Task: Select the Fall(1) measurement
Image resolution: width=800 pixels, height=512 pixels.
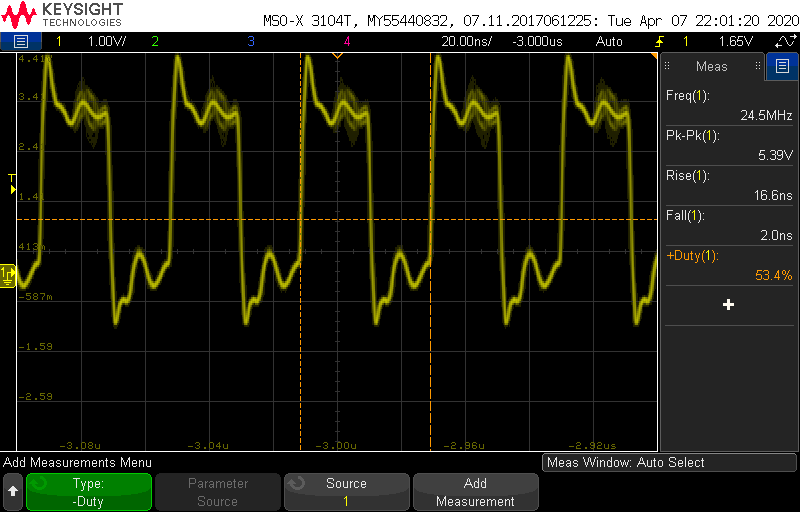Action: tap(730, 225)
